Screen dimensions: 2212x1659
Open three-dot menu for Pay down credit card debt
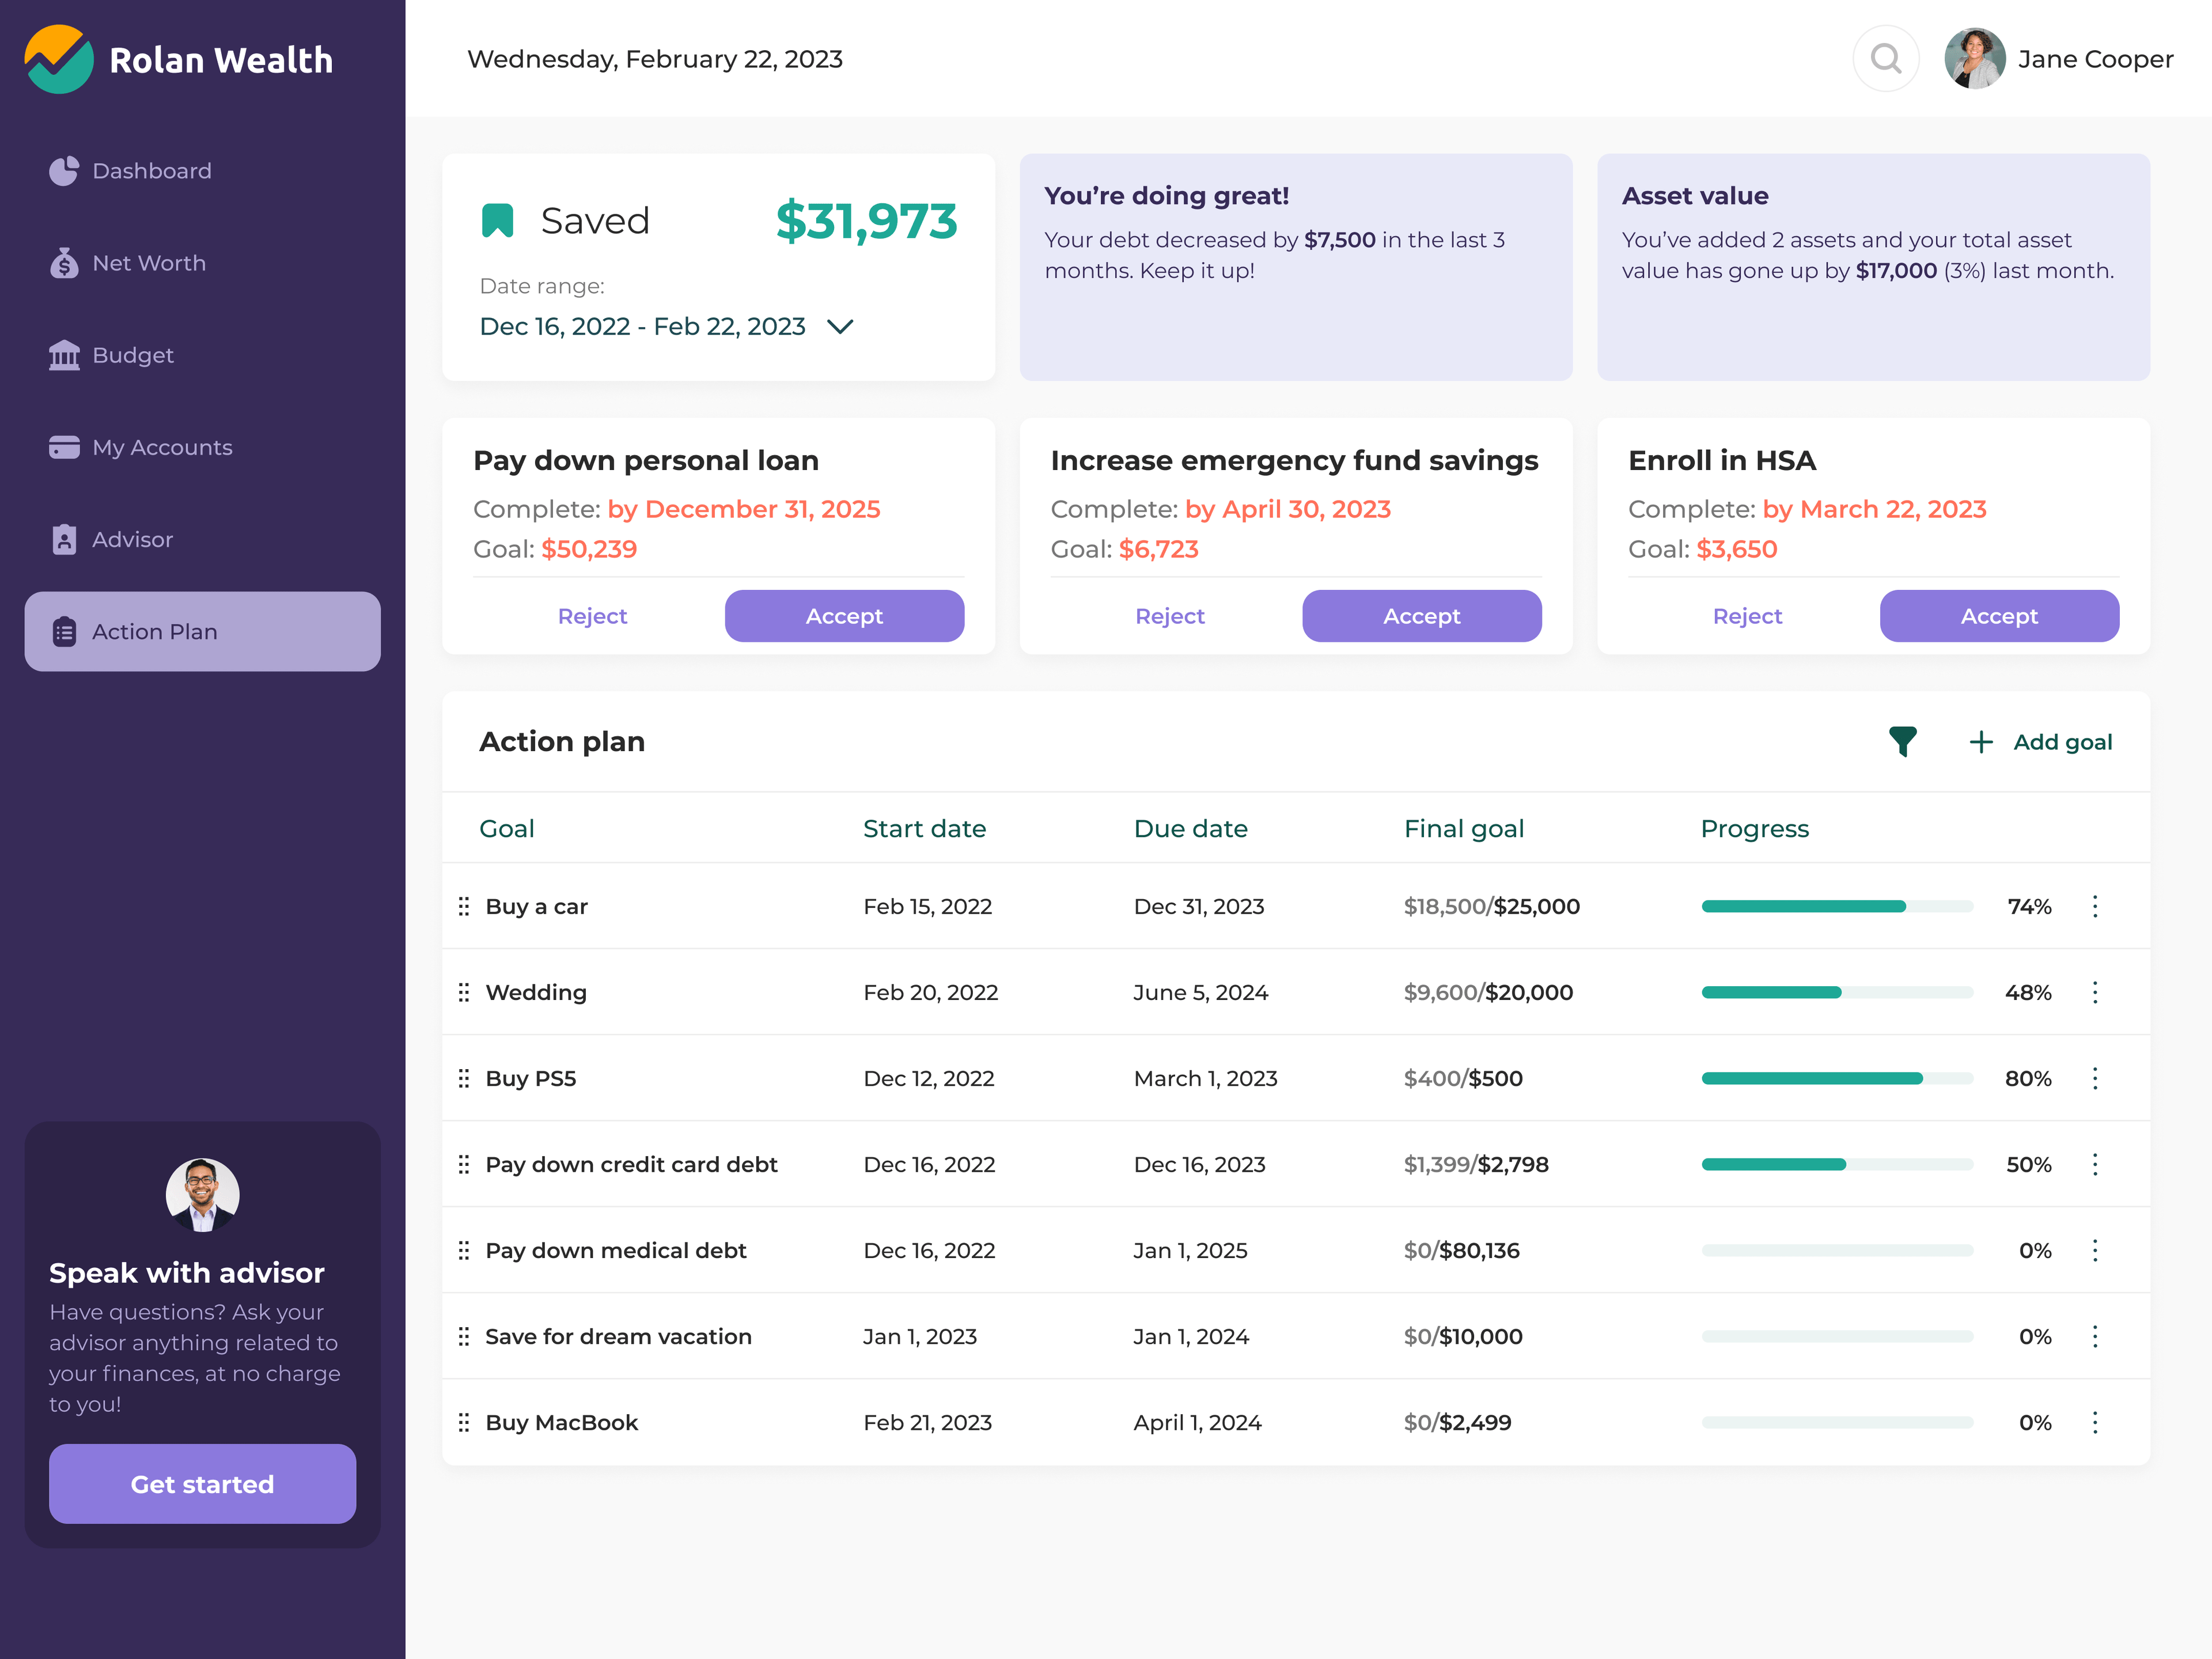click(2095, 1164)
